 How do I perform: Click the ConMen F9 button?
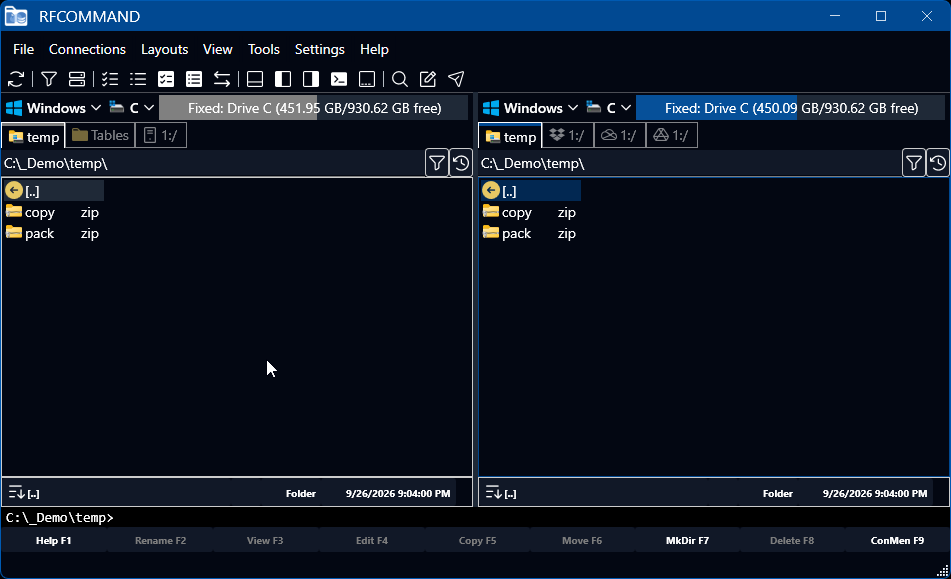(x=897, y=540)
